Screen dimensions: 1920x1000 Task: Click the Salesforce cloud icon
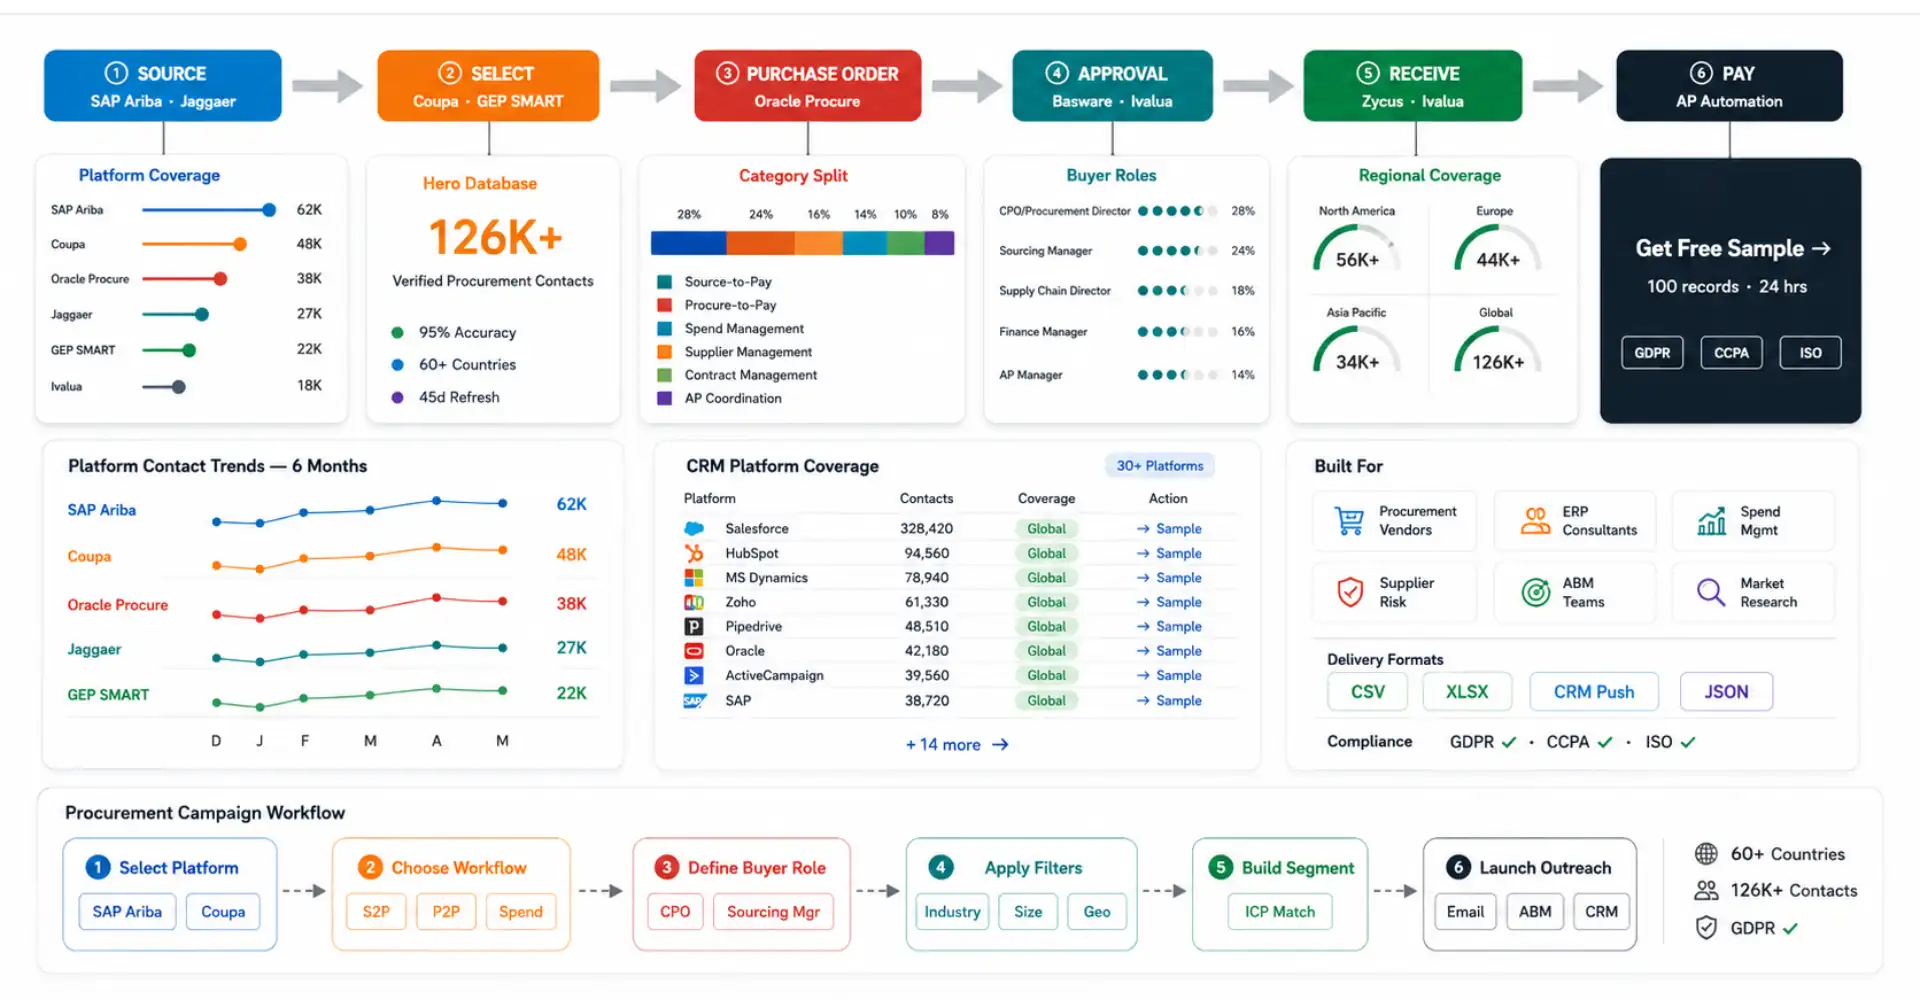pos(694,528)
